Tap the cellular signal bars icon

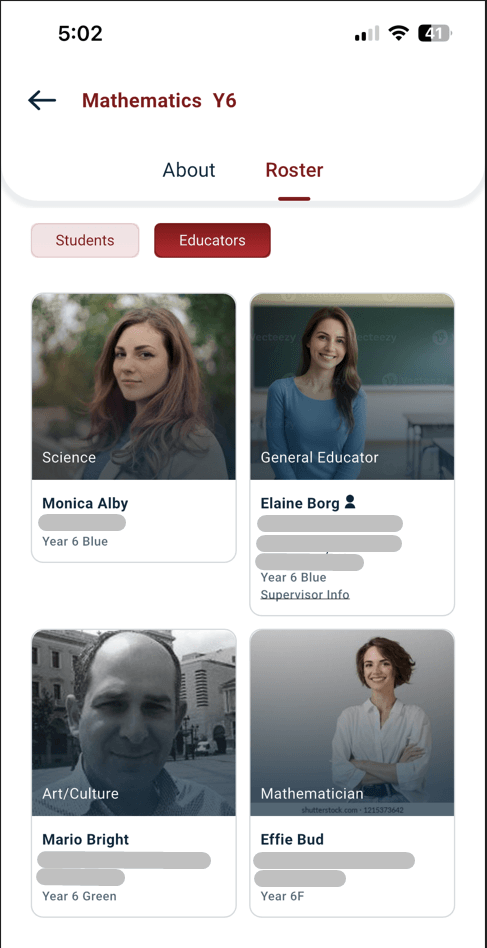(x=367, y=34)
